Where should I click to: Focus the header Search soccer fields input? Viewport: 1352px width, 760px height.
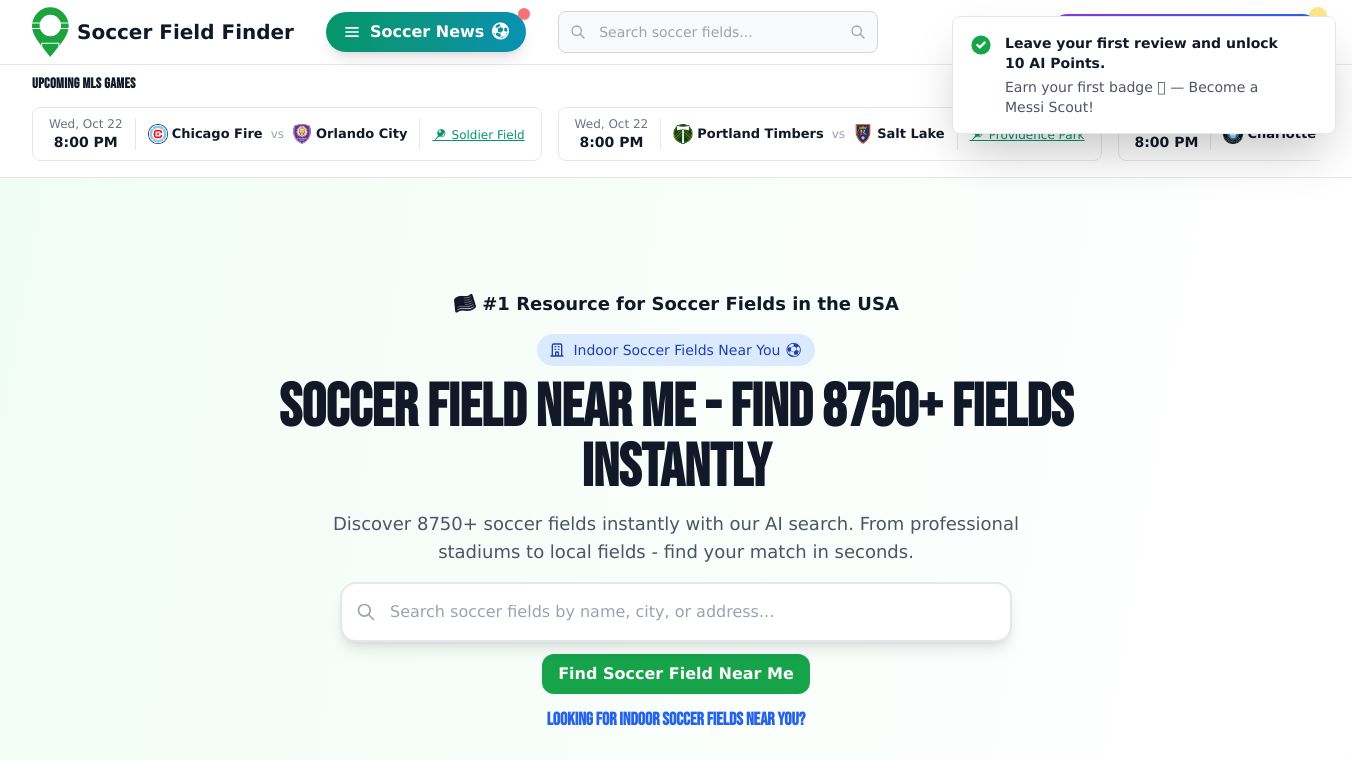pyautogui.click(x=717, y=32)
